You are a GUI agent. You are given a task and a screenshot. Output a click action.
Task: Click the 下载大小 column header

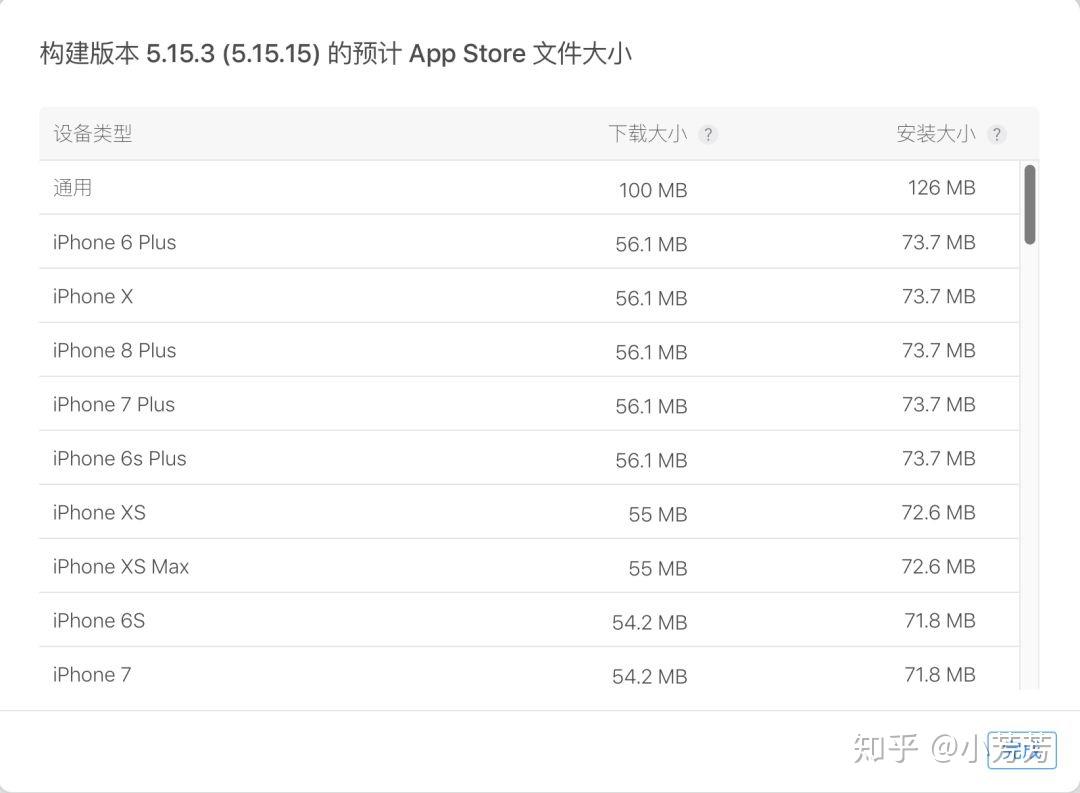pyautogui.click(x=648, y=133)
